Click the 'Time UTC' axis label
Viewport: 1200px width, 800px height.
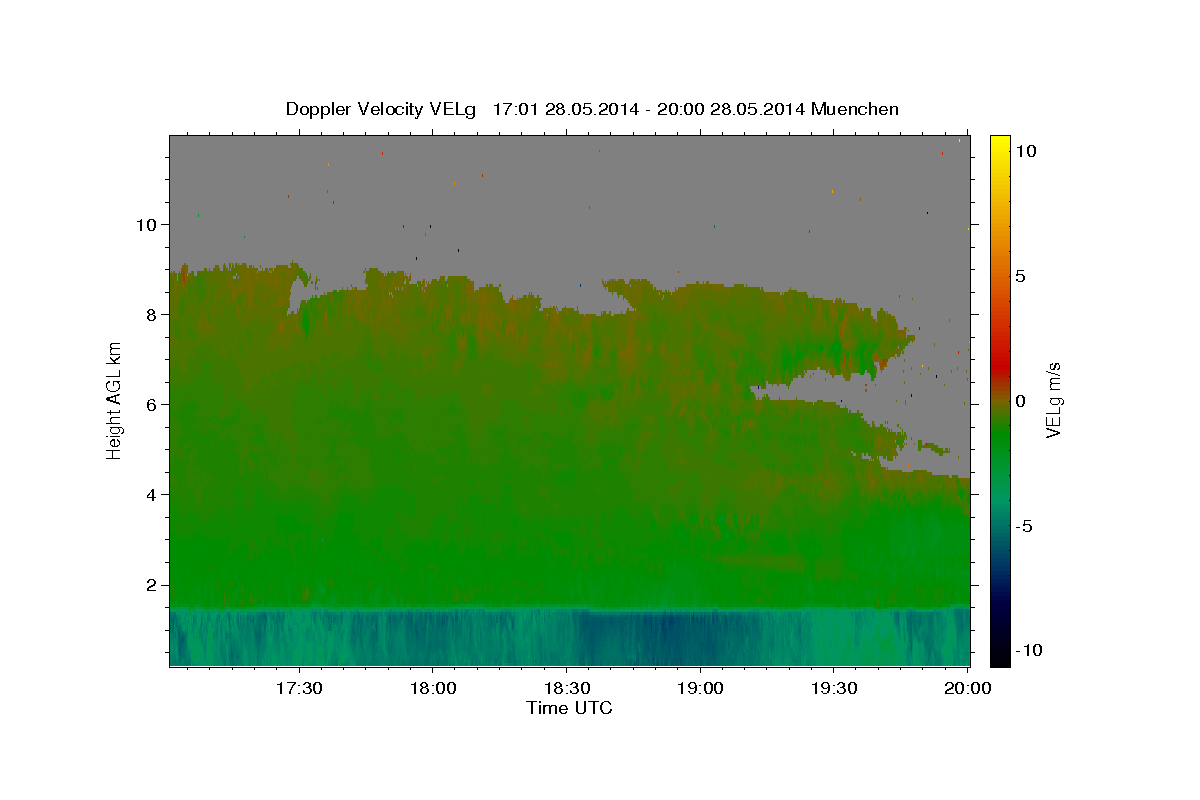569,708
